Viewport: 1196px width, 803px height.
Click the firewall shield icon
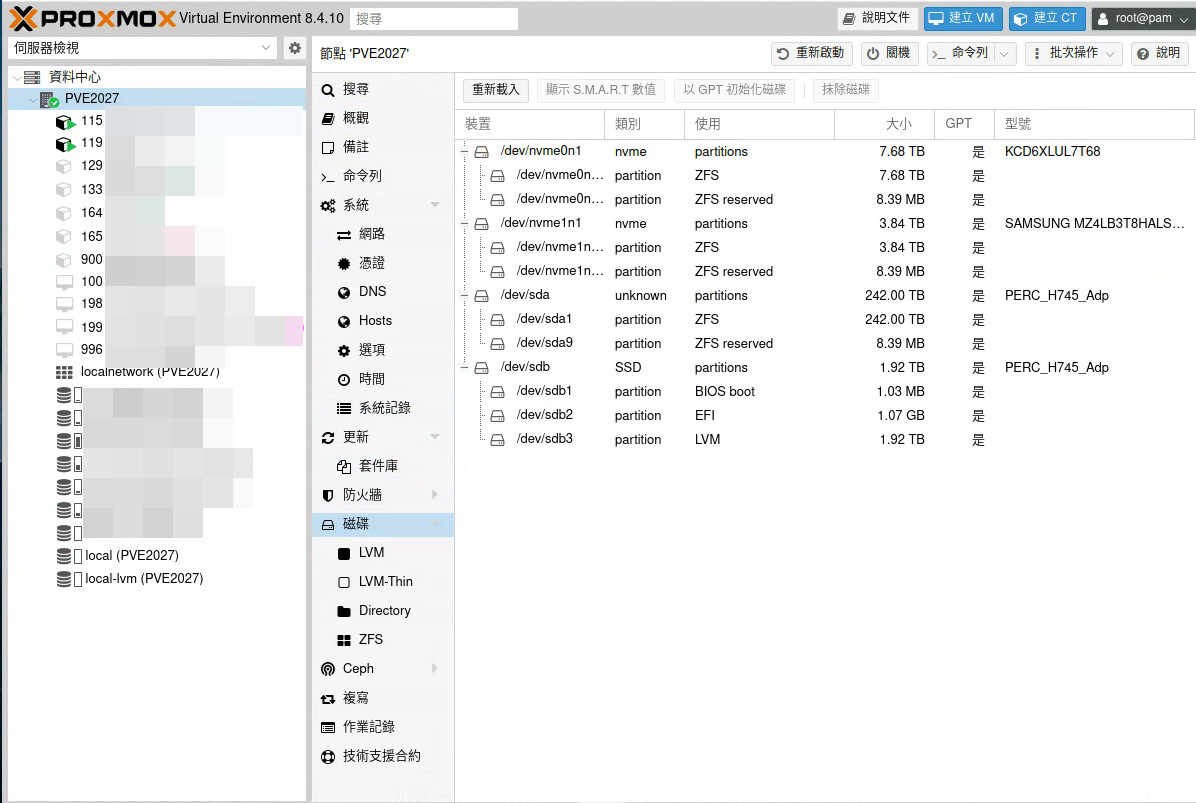pyautogui.click(x=328, y=495)
